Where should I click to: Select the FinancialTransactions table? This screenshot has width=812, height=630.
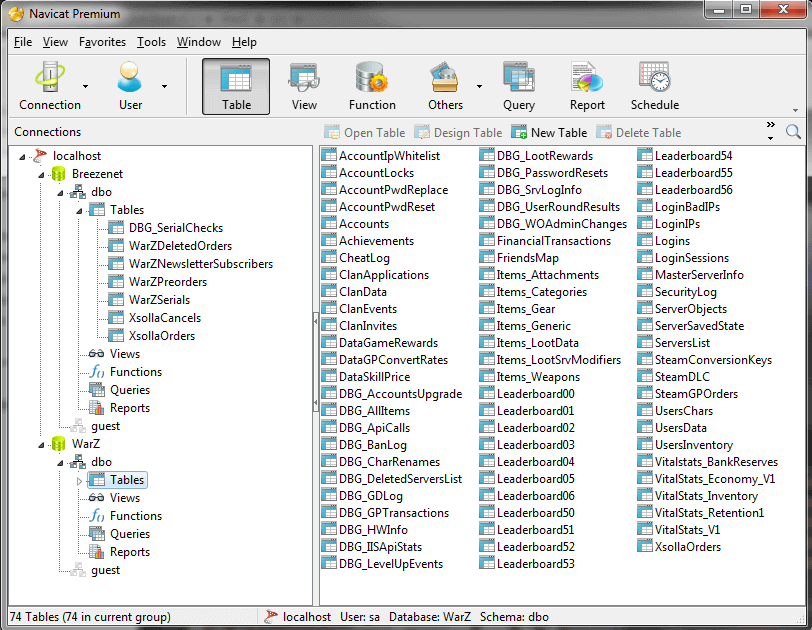click(554, 241)
